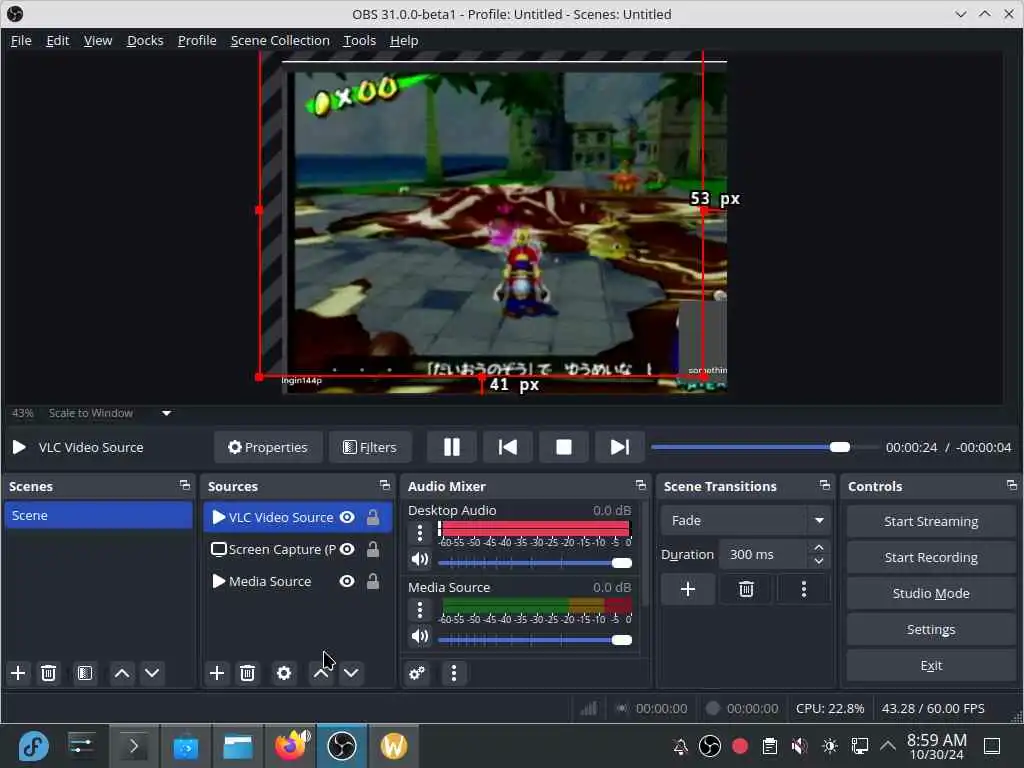Click the Duration 300 ms field
The width and height of the screenshot is (1024, 768).
765,554
